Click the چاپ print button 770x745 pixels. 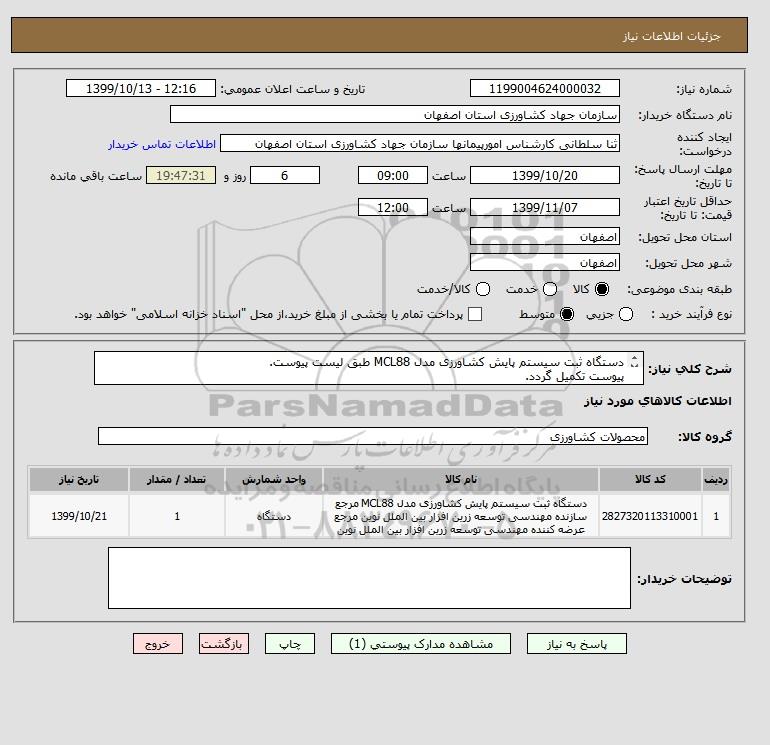pyautogui.click(x=290, y=643)
